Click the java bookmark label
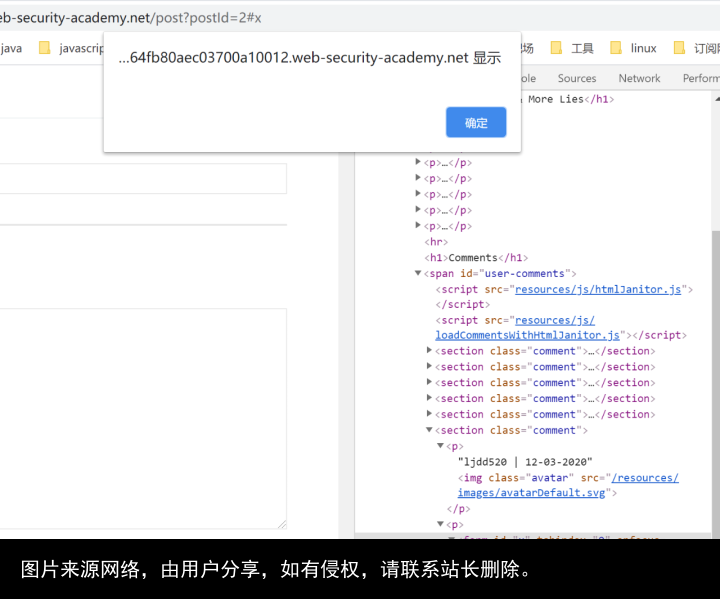The width and height of the screenshot is (720, 599). [11, 48]
